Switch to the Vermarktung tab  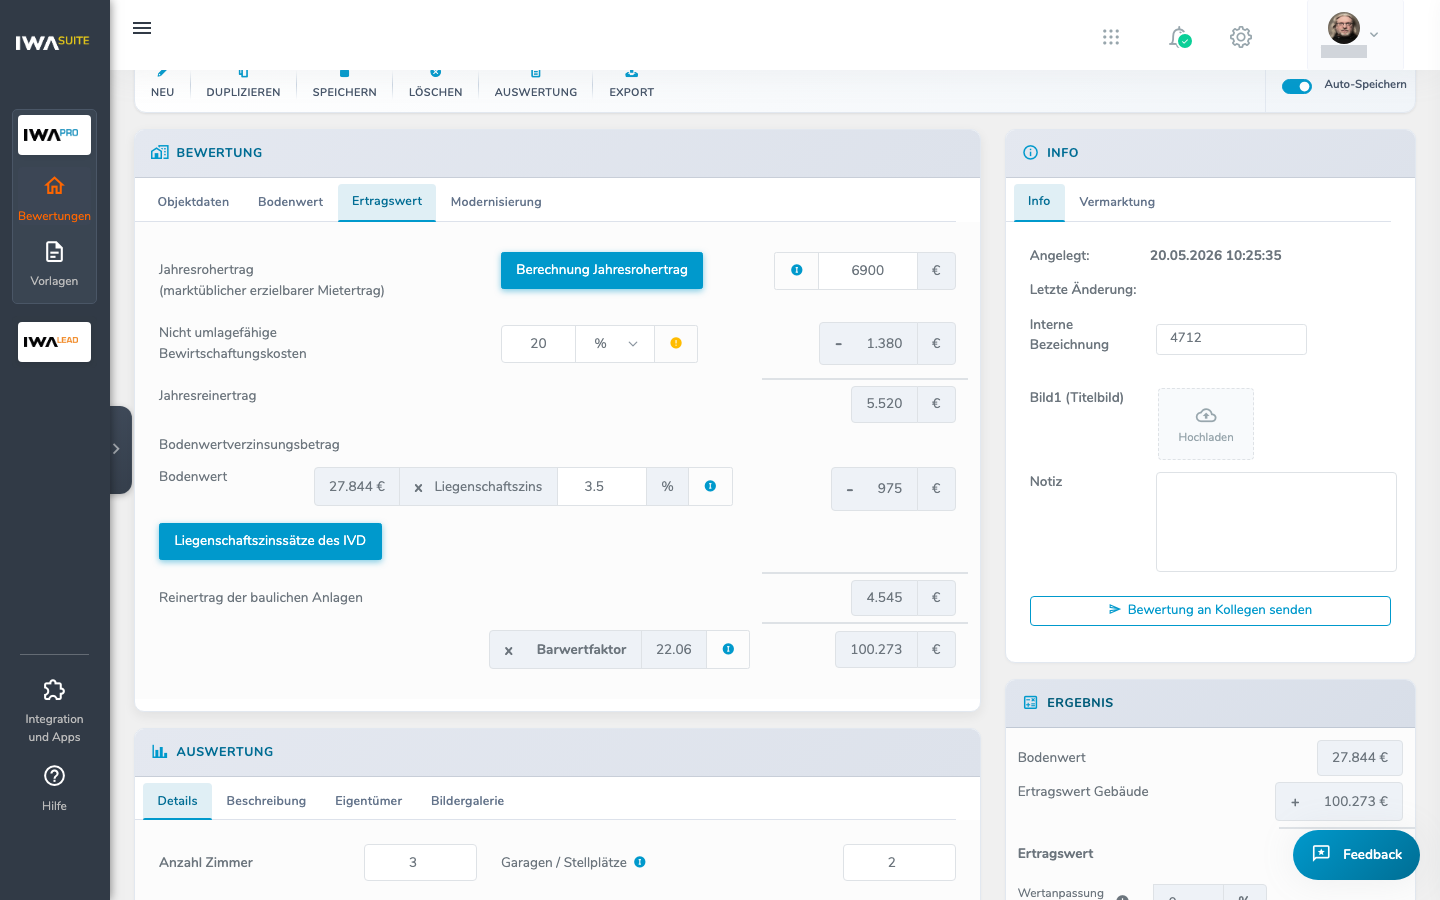1117,202
